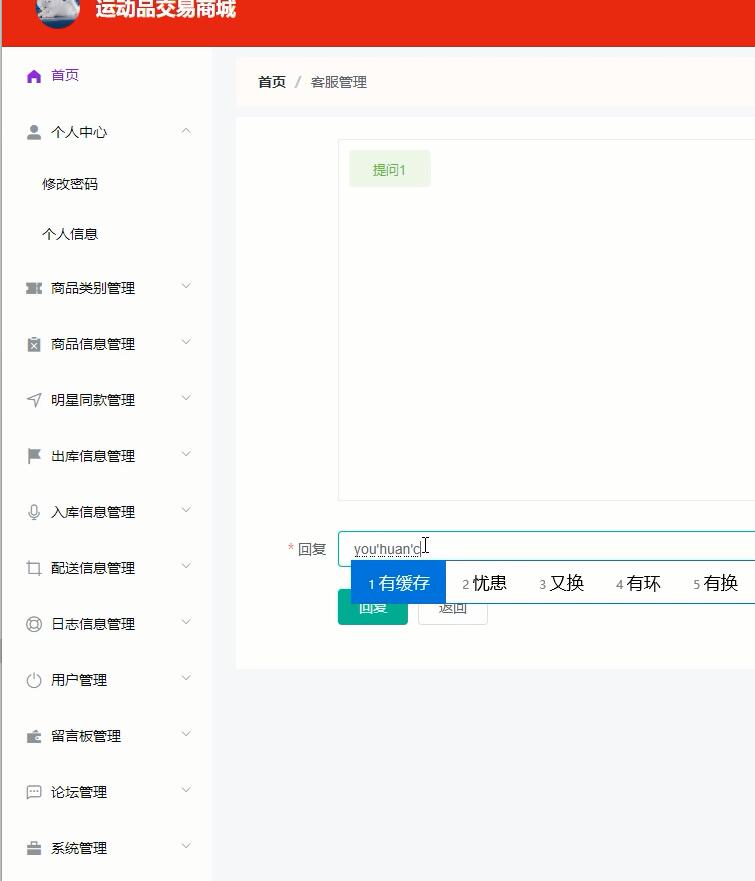Expand the 论坛管理 chevron
The image size is (755, 881).
click(186, 790)
